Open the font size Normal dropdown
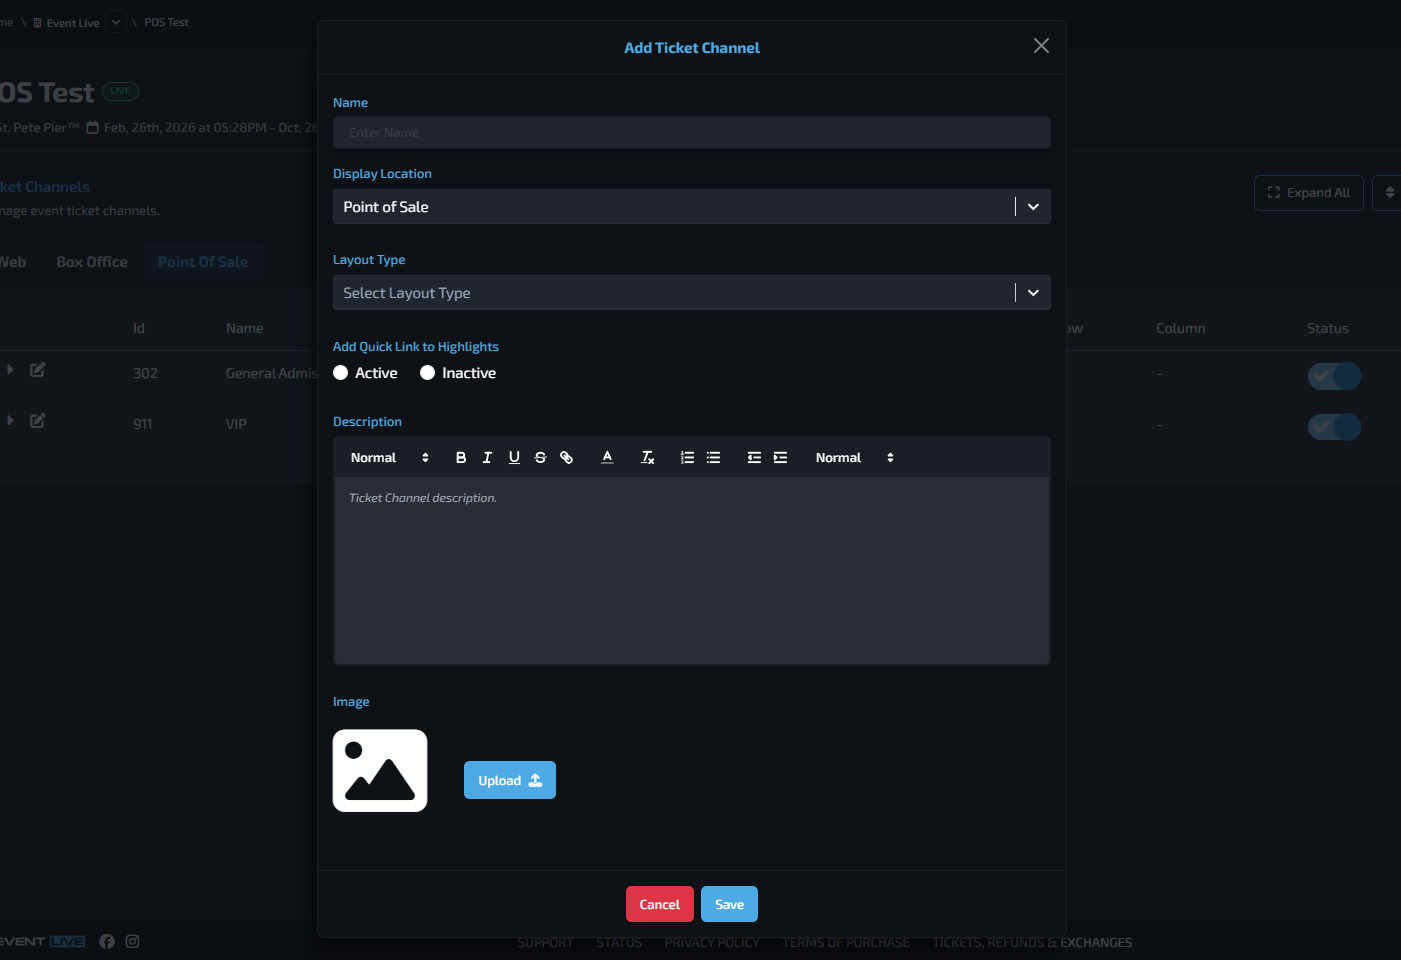 point(855,458)
